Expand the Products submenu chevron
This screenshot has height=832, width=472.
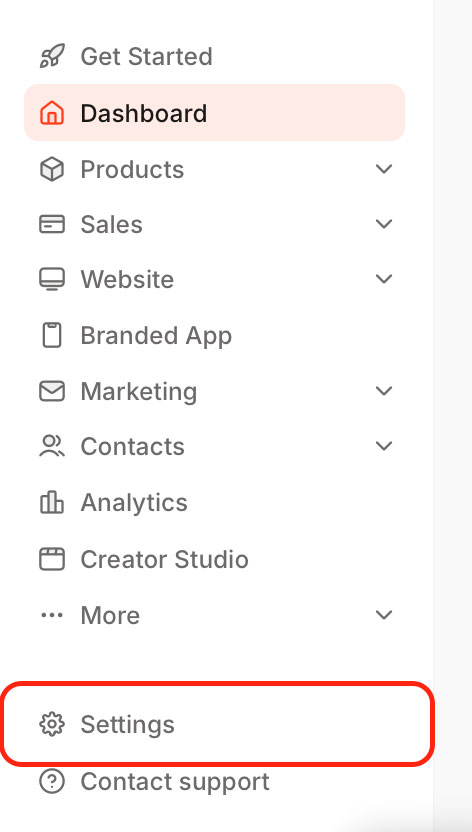point(384,169)
